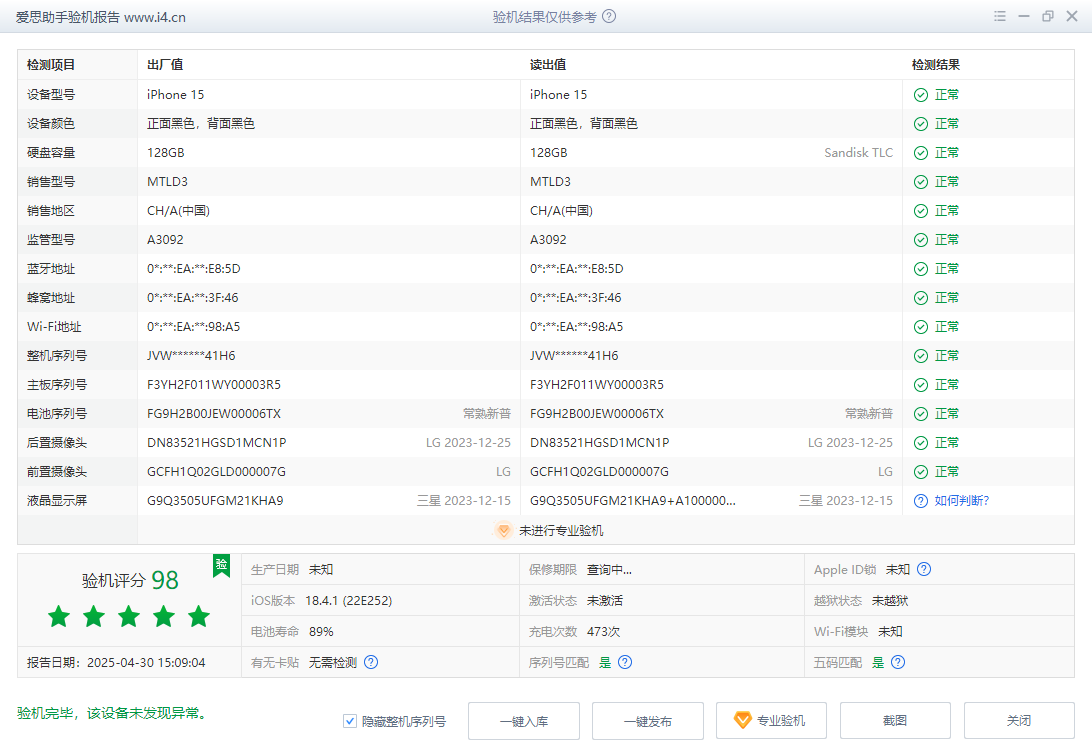The image size is (1092, 756).
Task: Click read value GCFH1Q02GLD000007G
Action: click(x=599, y=472)
